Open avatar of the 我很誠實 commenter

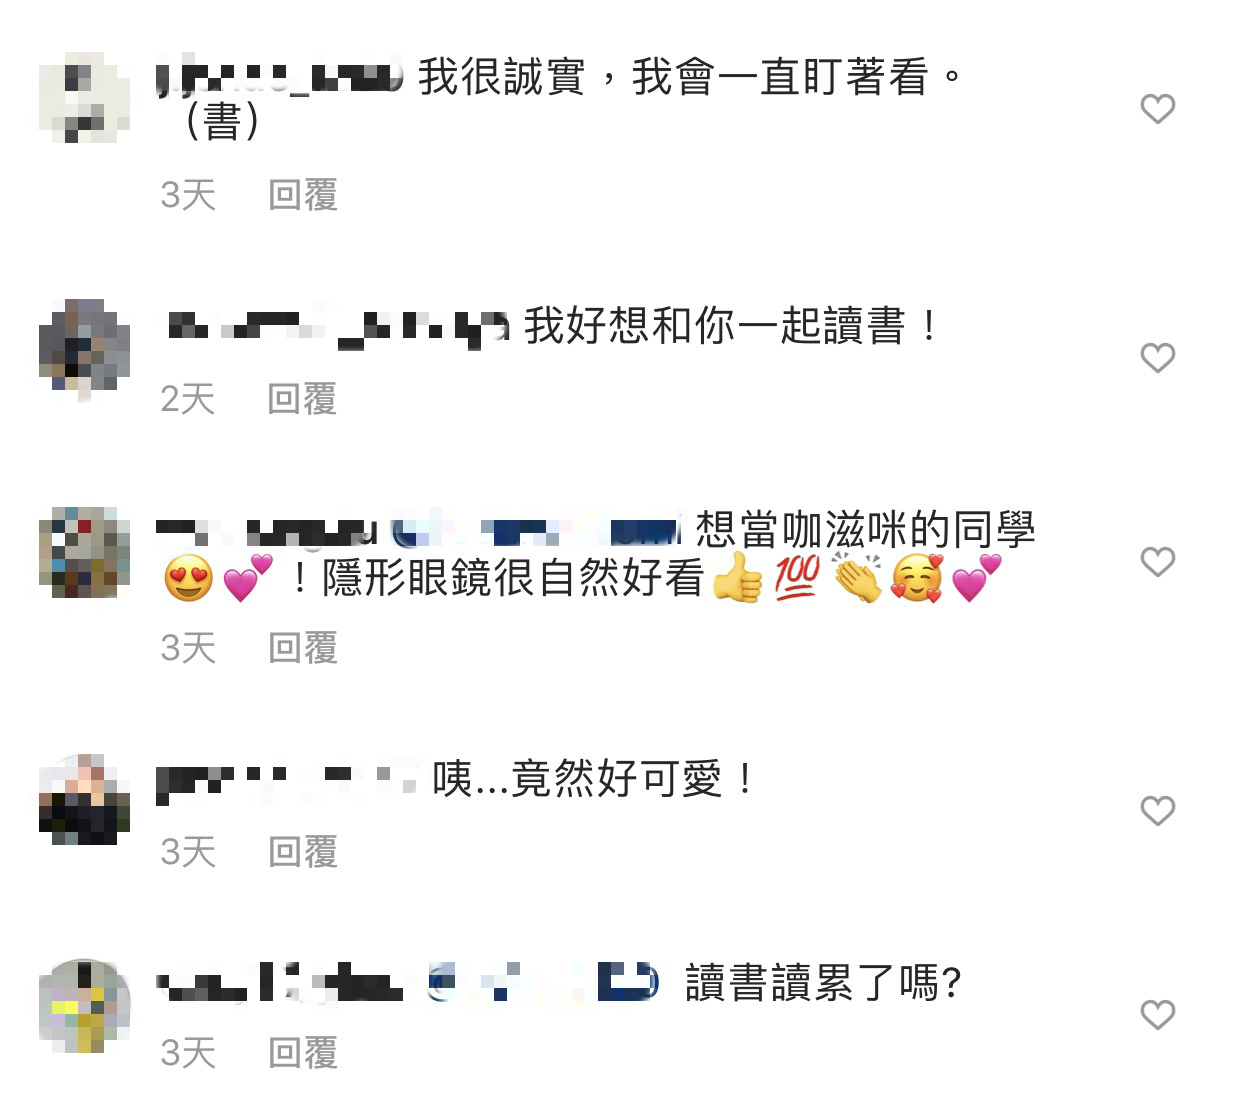coord(84,98)
